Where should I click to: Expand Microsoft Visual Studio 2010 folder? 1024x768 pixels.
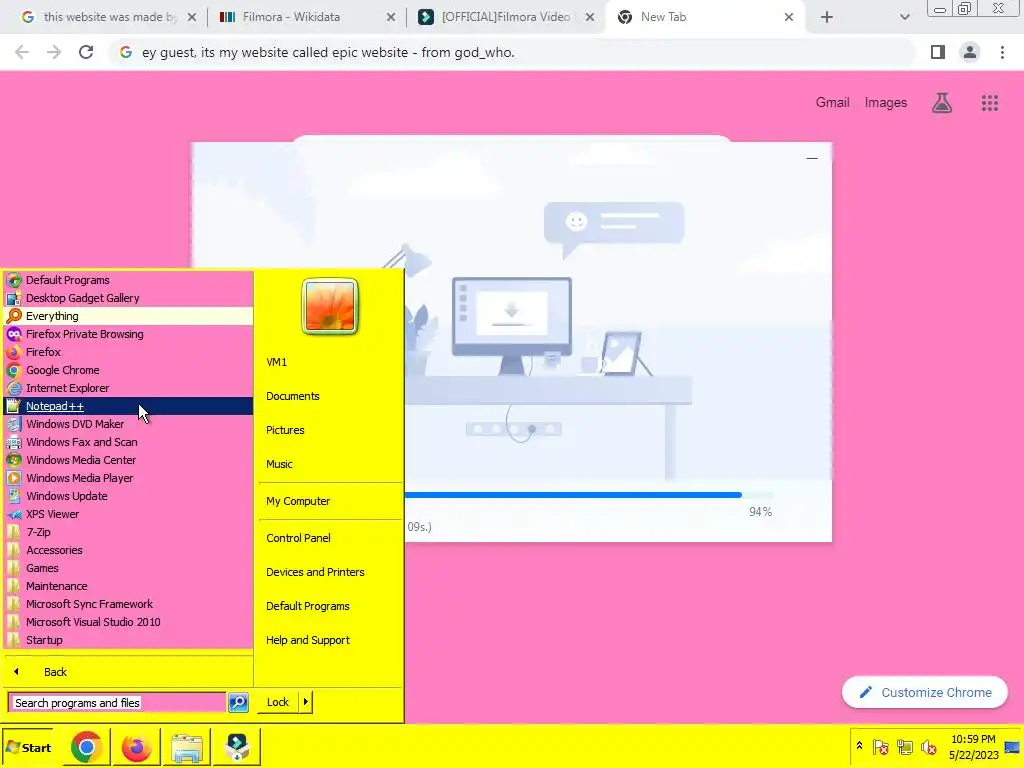(x=128, y=622)
